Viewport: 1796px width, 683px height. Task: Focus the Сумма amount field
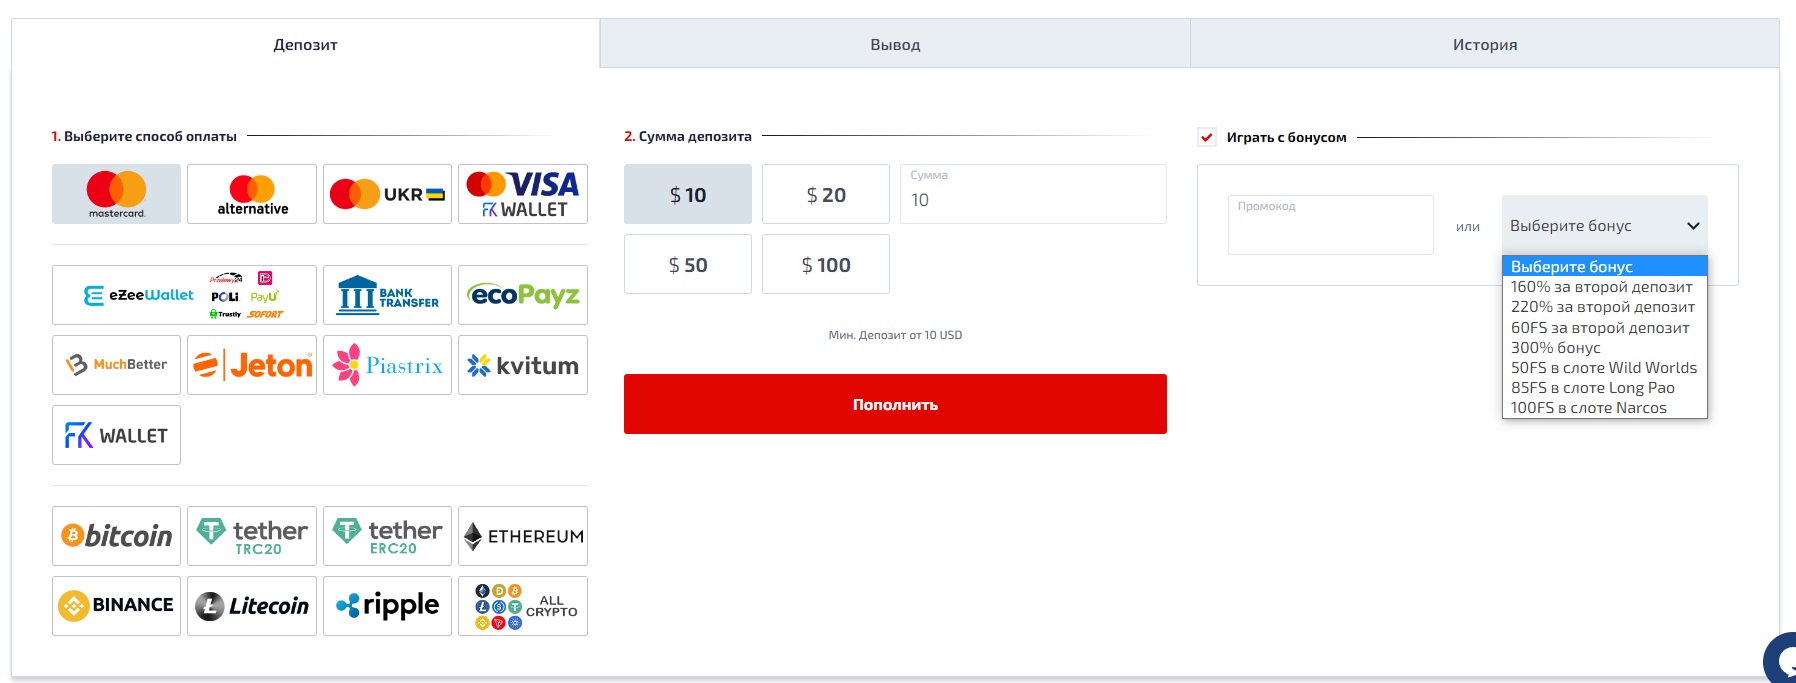coord(1033,194)
